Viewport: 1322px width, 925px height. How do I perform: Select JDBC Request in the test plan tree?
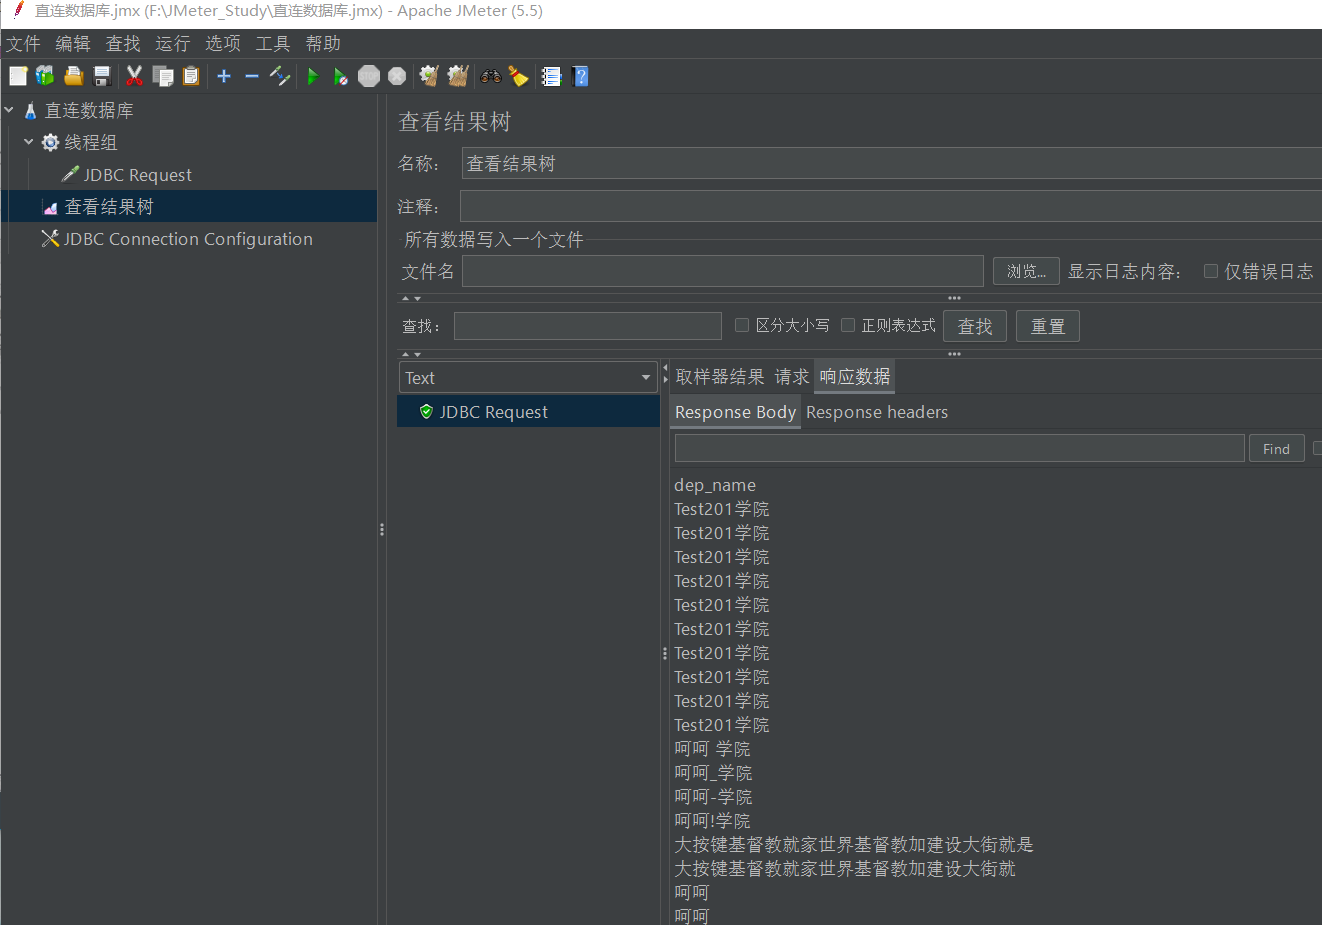(x=138, y=175)
